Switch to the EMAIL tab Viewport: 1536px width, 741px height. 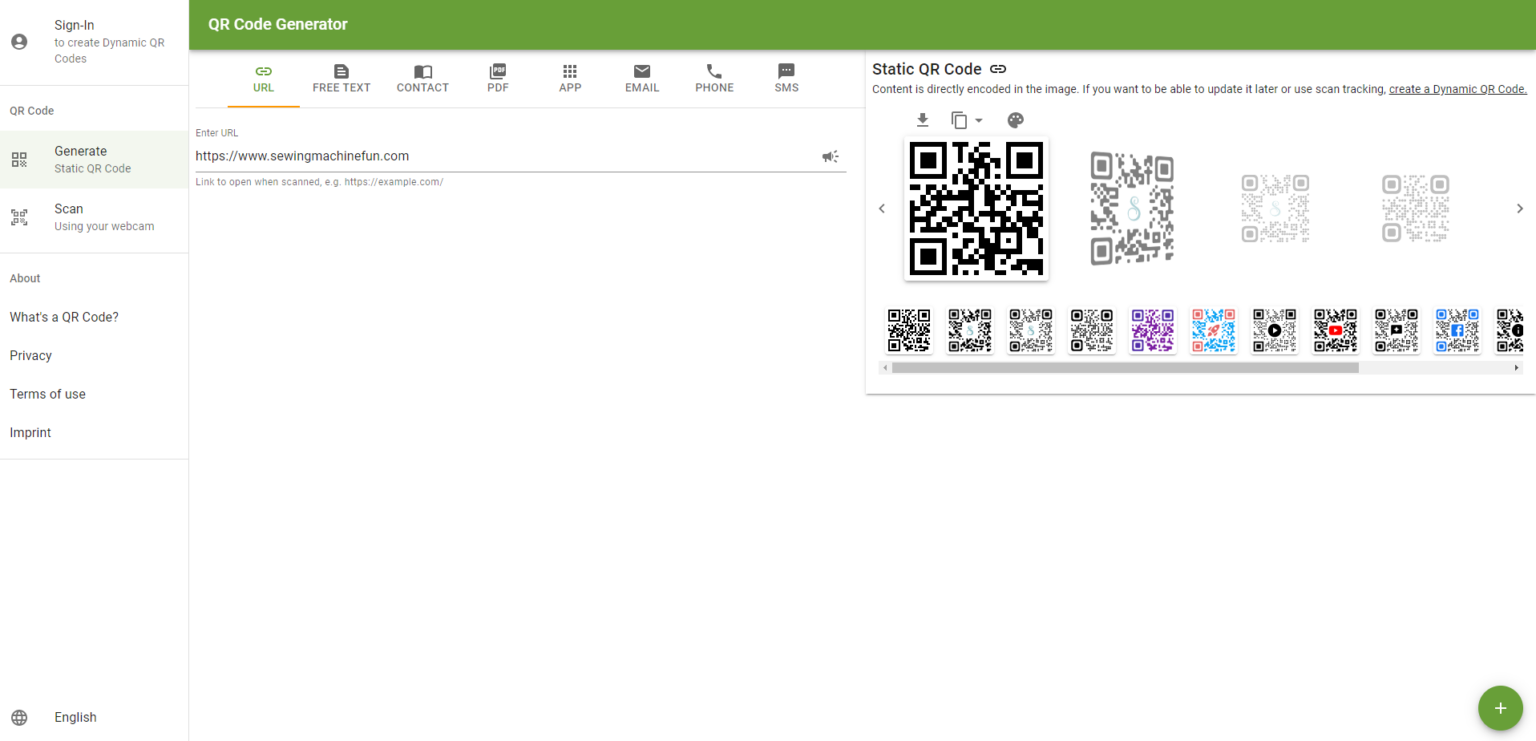pos(641,78)
